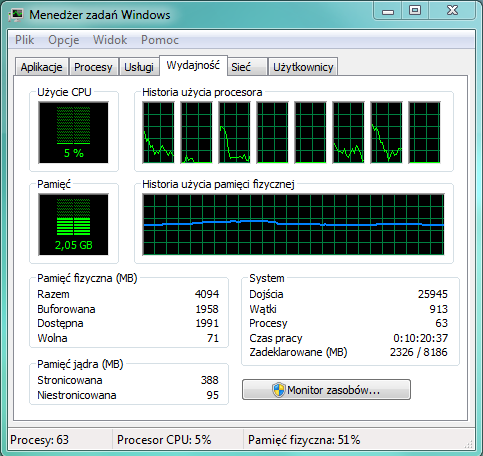The width and height of the screenshot is (483, 456).
Task: Click the Buforowana value 1958
Action: pos(207,309)
